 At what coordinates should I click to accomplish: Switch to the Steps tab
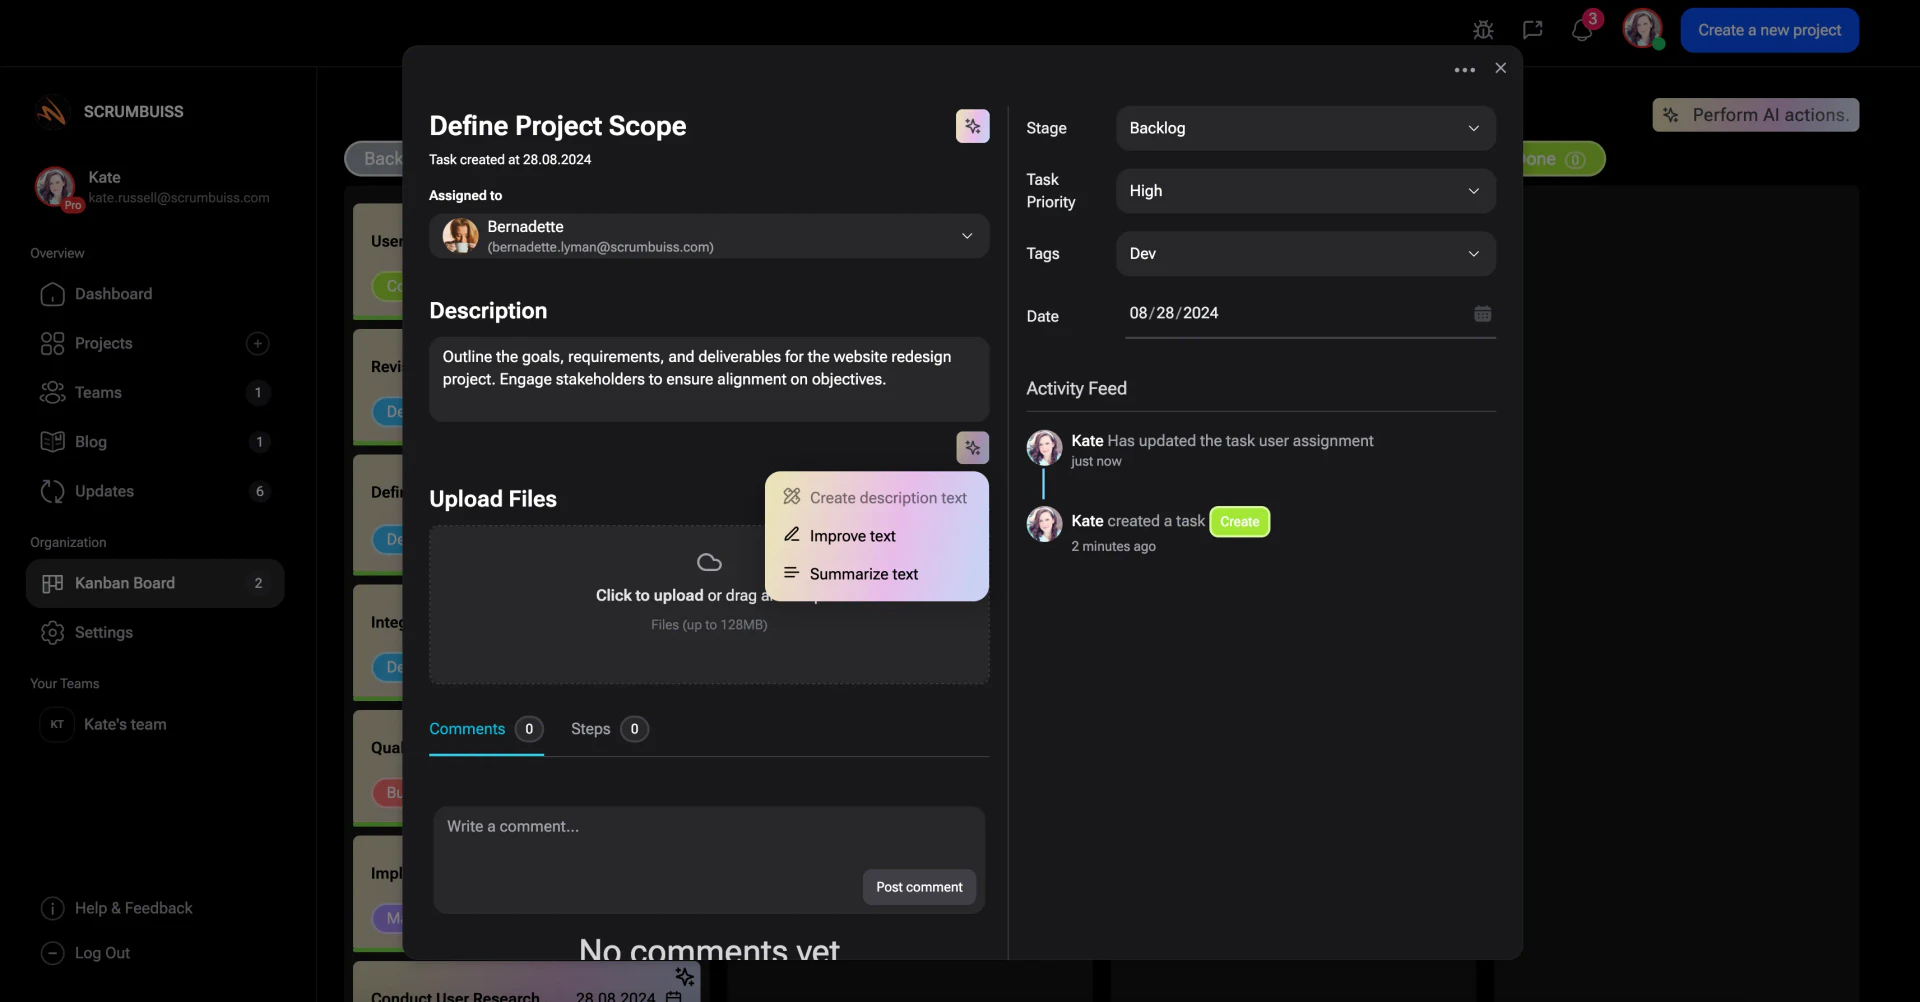(589, 729)
